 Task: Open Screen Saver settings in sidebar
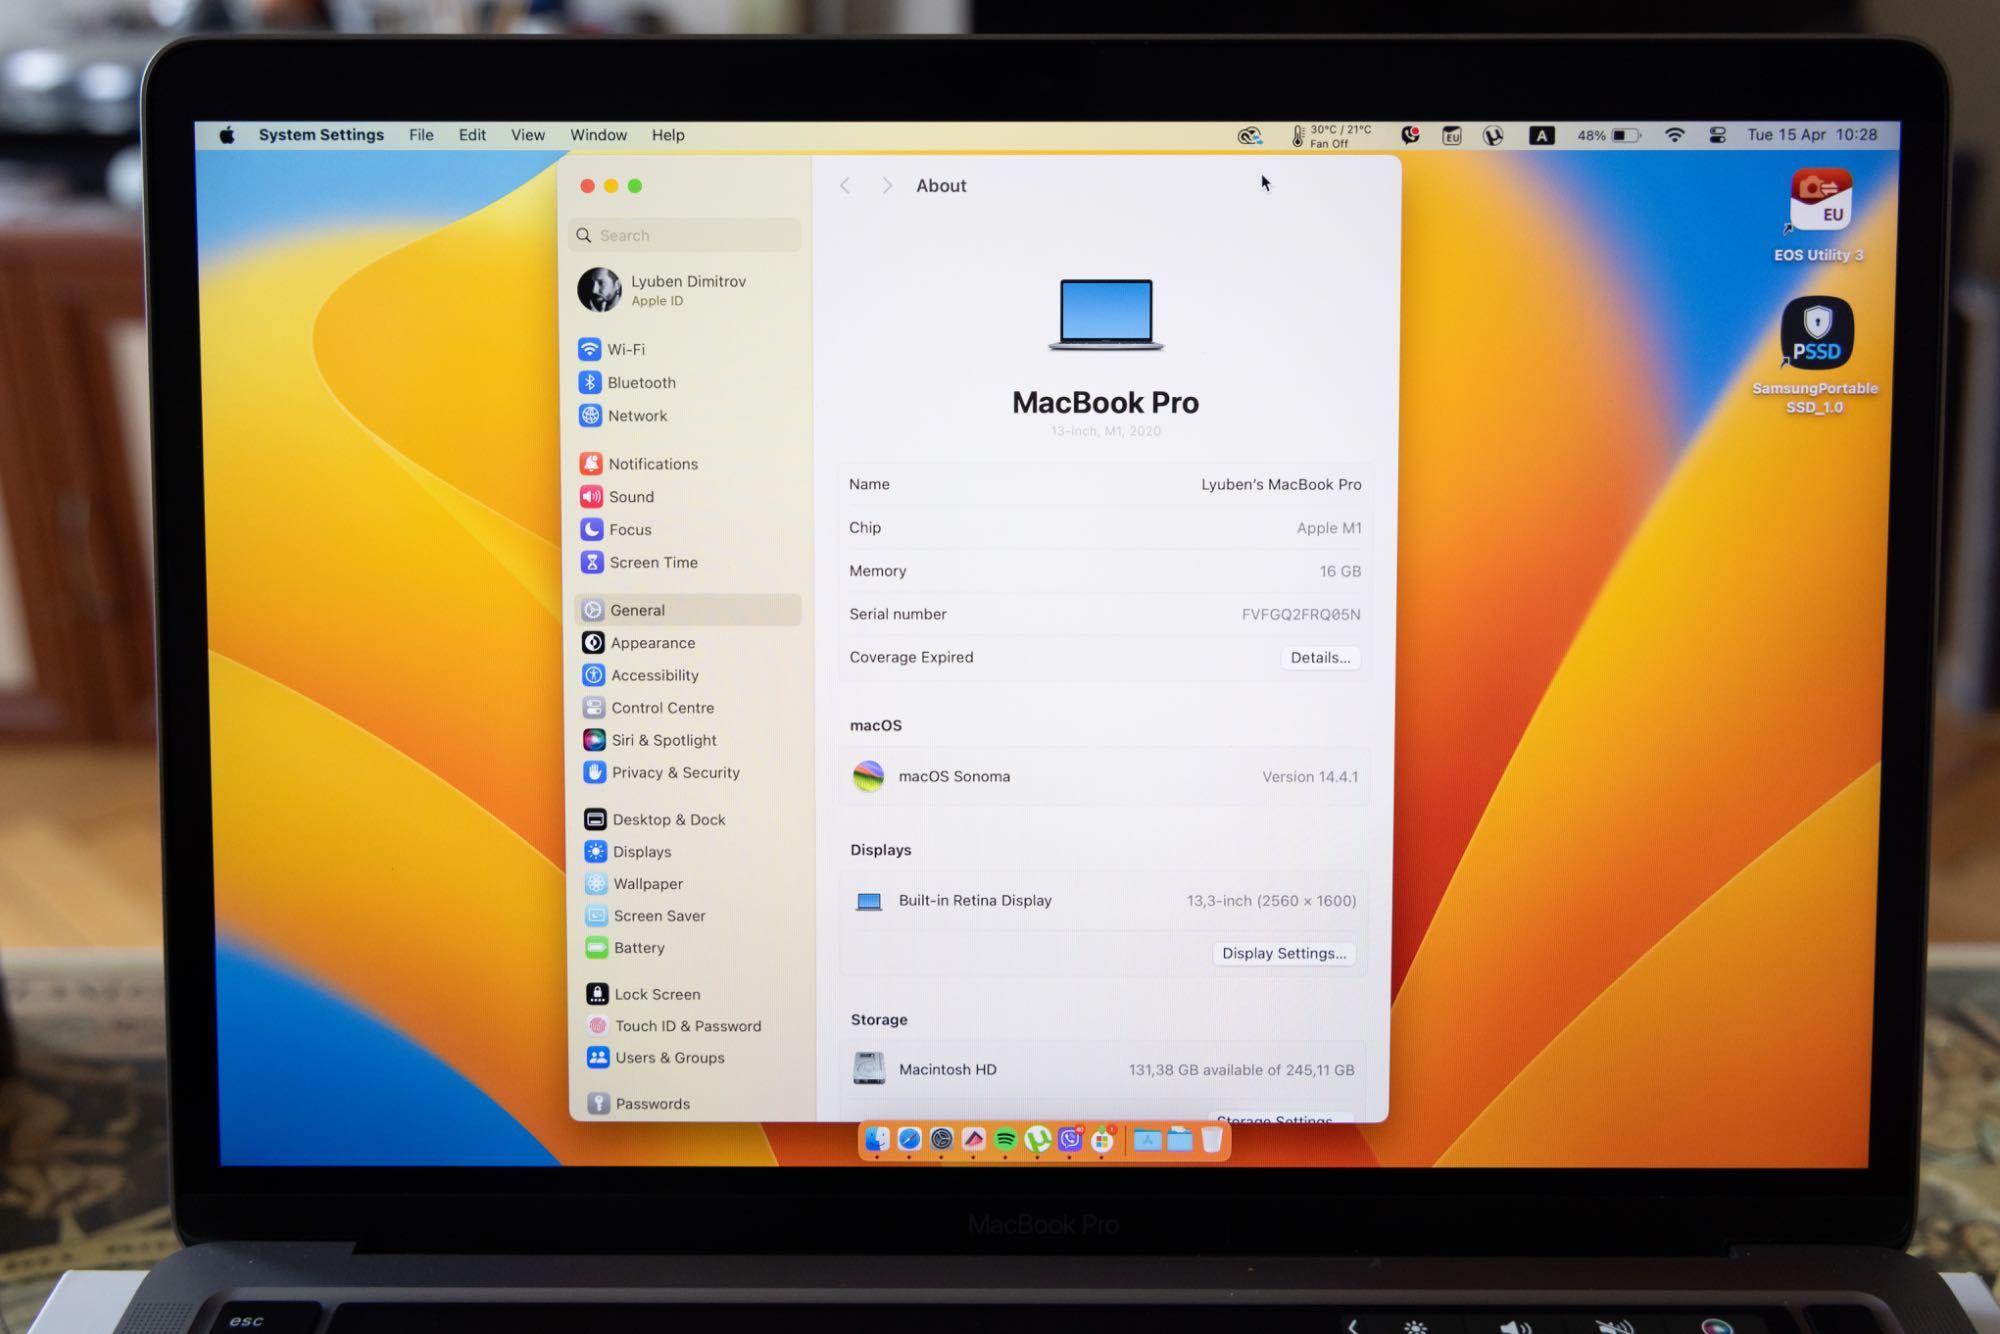pos(646,915)
